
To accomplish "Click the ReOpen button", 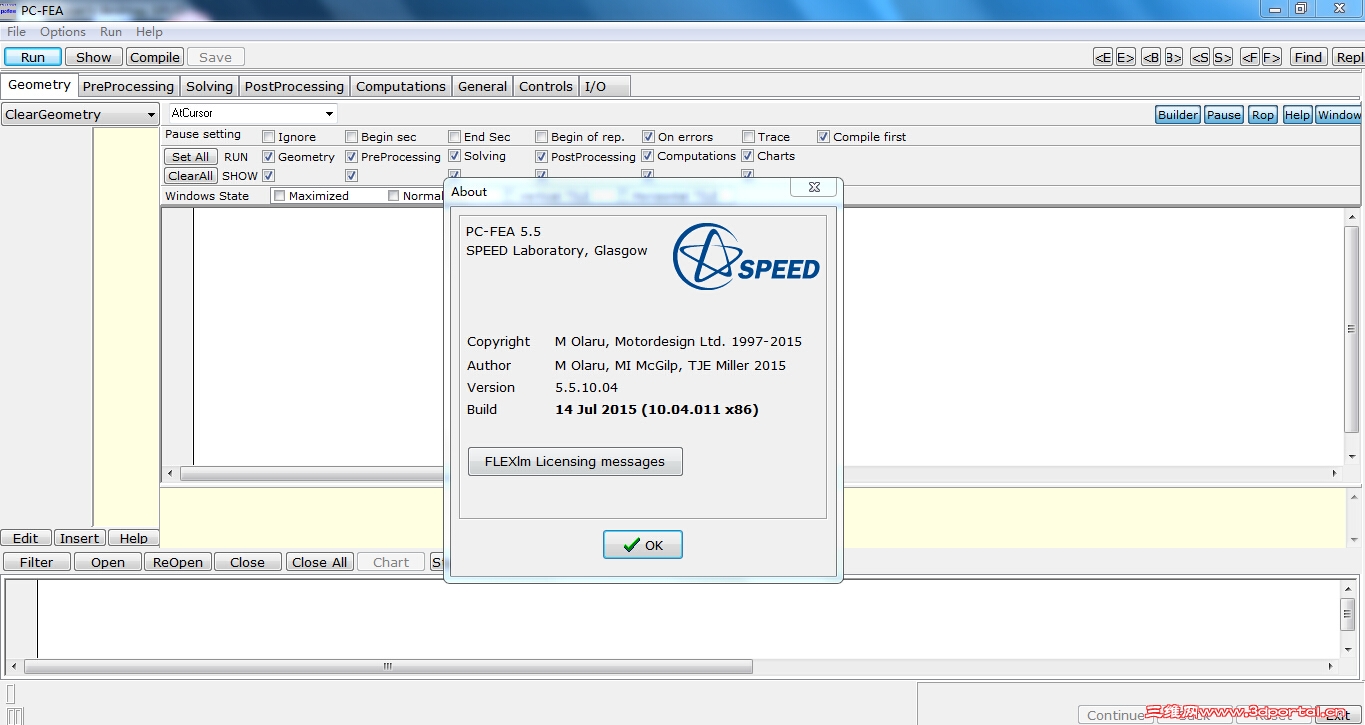I will pos(178,562).
